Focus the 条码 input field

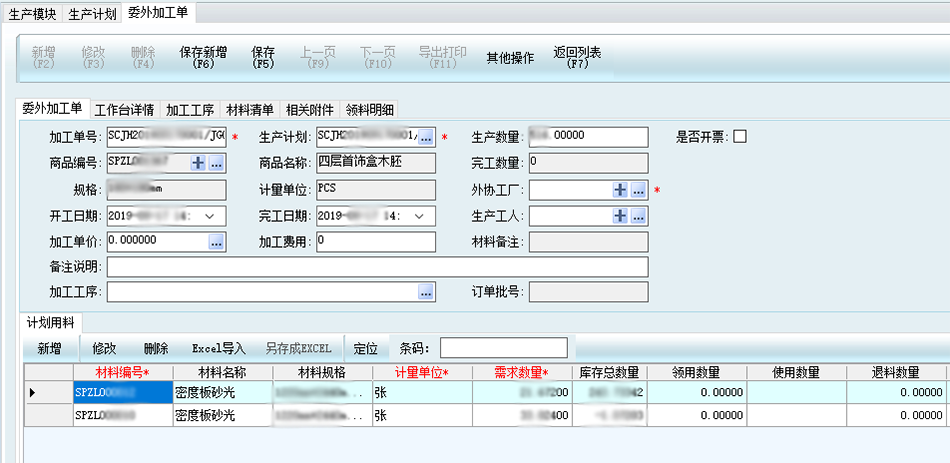[504, 348]
